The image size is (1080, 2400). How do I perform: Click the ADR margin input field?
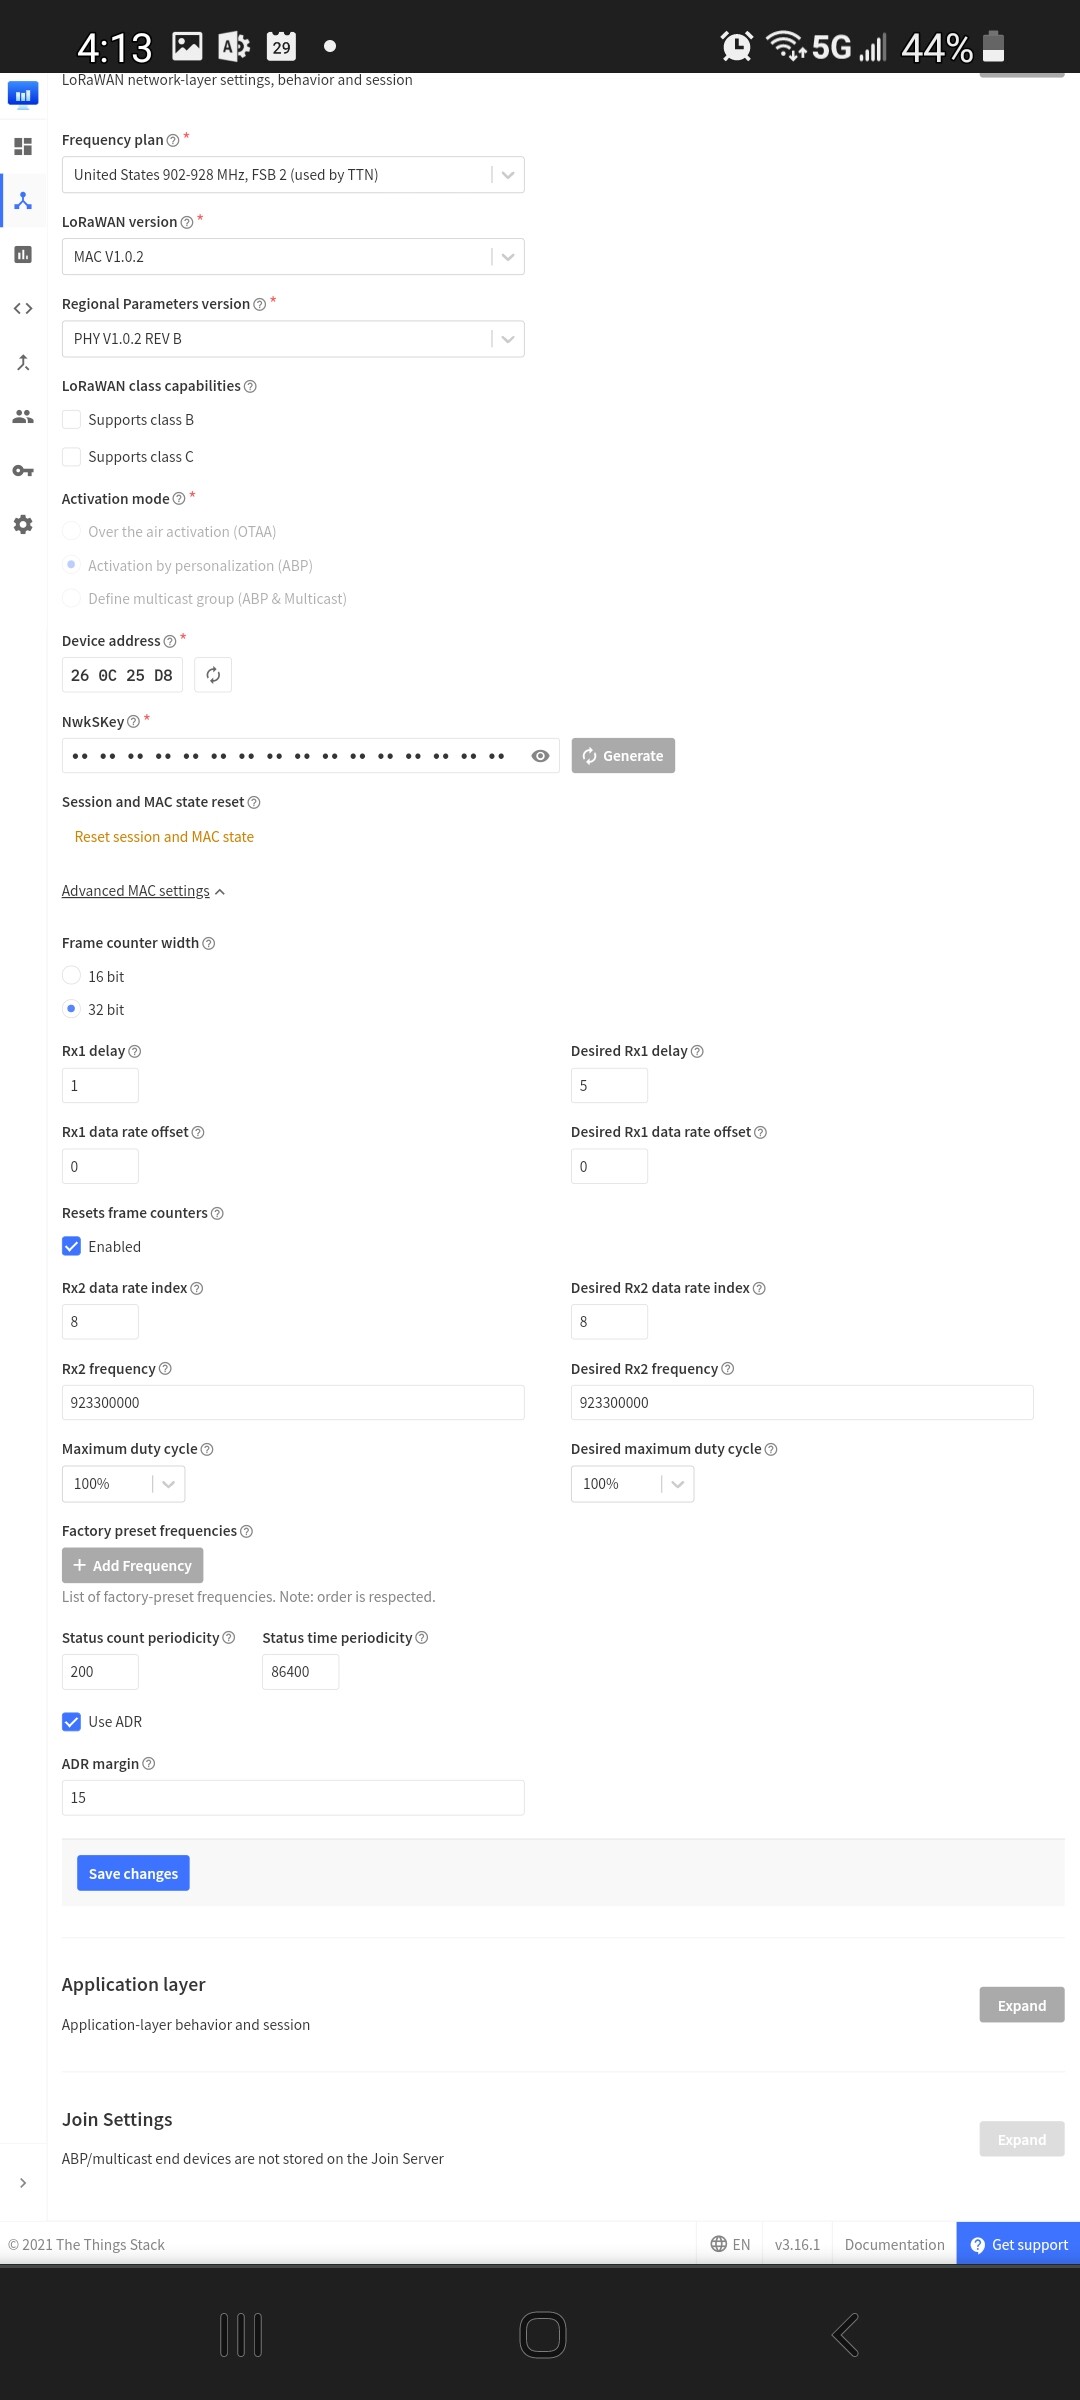293,1798
